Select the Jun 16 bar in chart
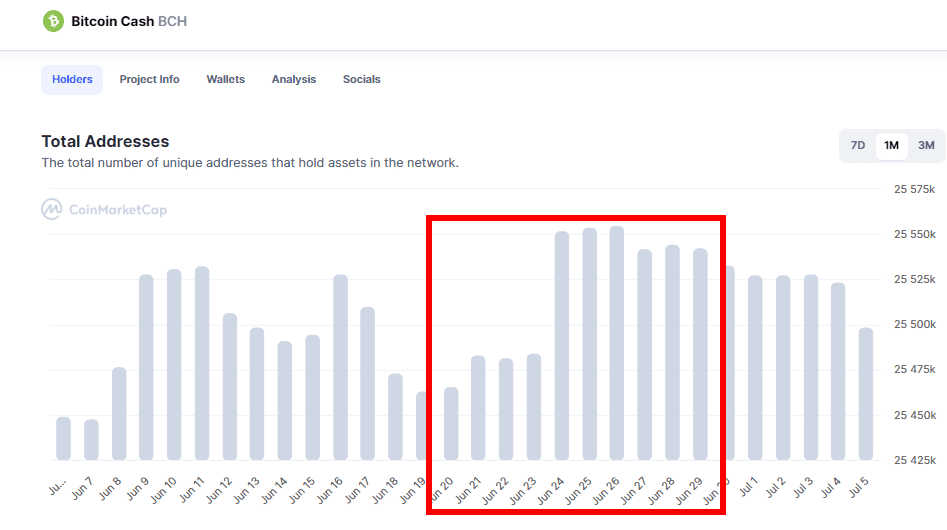Viewport: 947px width, 530px height. (x=341, y=367)
